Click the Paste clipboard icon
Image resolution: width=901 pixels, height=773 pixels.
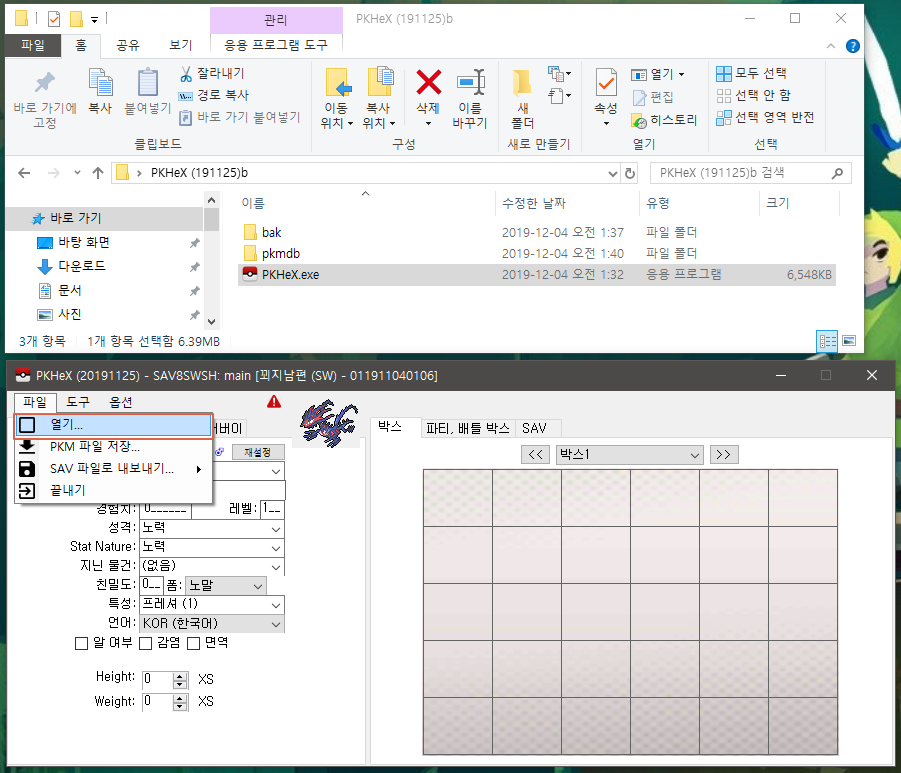pos(148,82)
